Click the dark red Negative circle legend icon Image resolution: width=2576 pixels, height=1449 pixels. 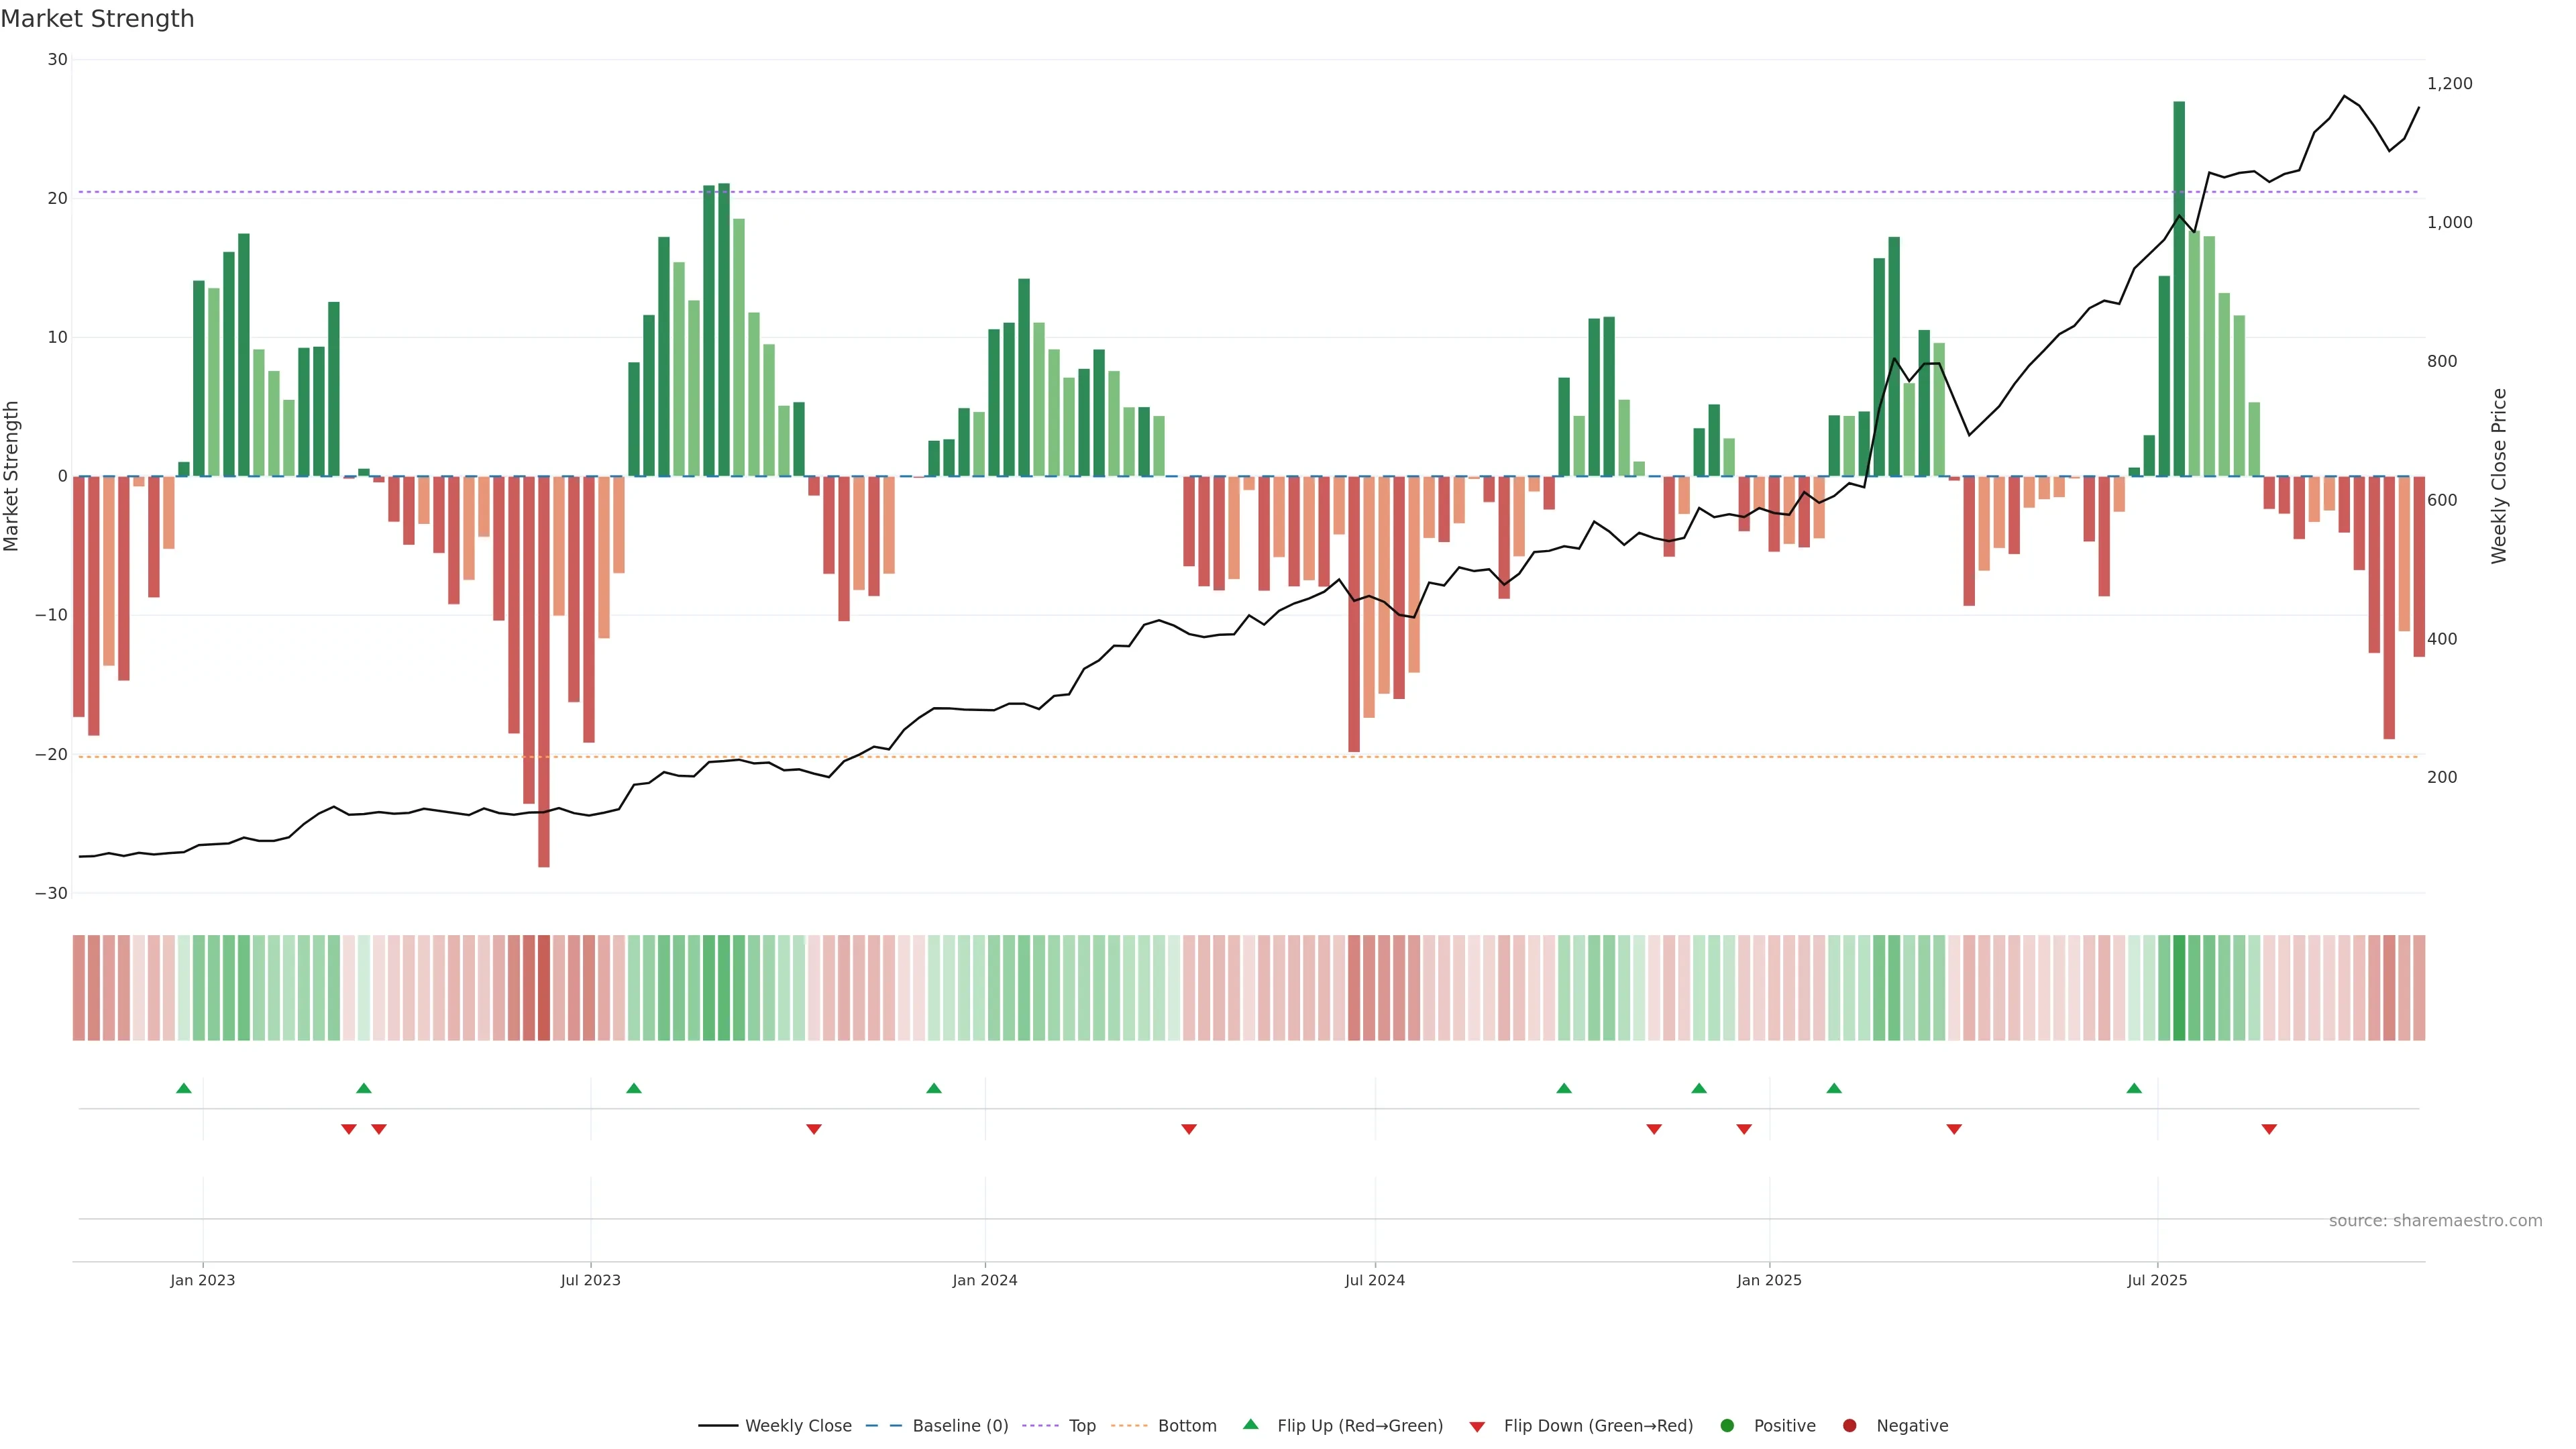click(1849, 1425)
